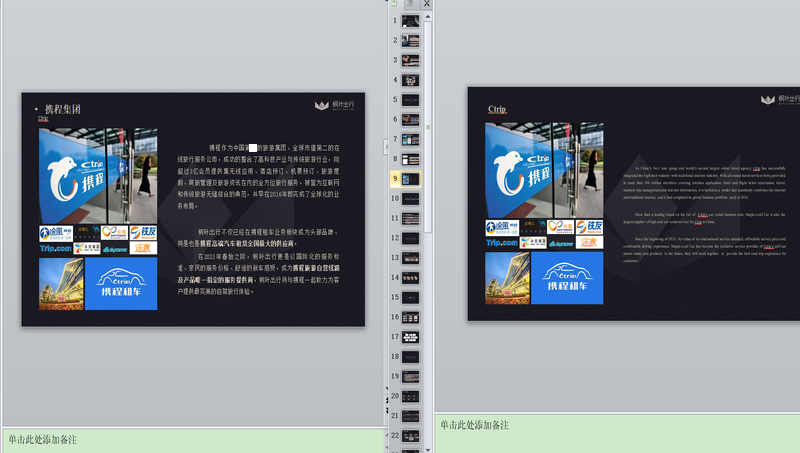This screenshot has height=453, width=800.
Task: Select slide 4 thumbnail
Action: click(x=410, y=80)
